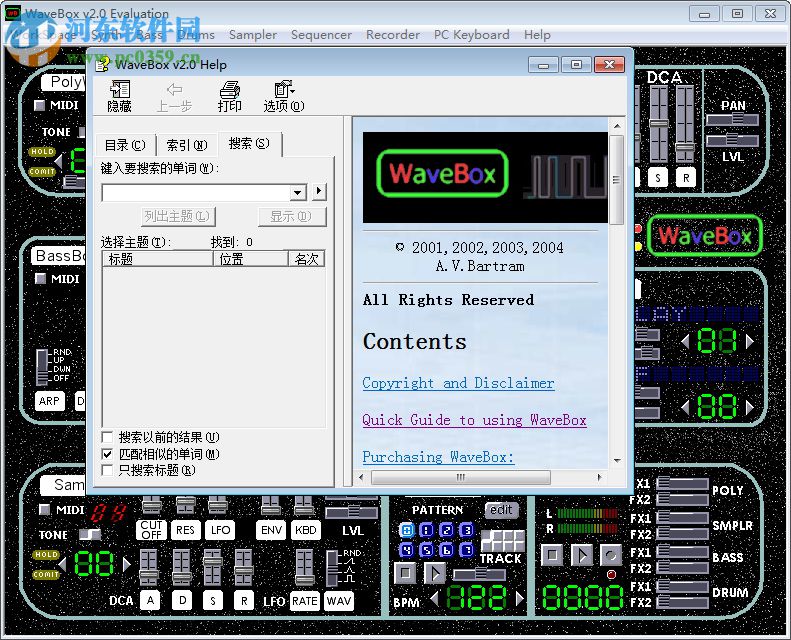
Task: Click the sampler WAV label button
Action: tap(338, 601)
